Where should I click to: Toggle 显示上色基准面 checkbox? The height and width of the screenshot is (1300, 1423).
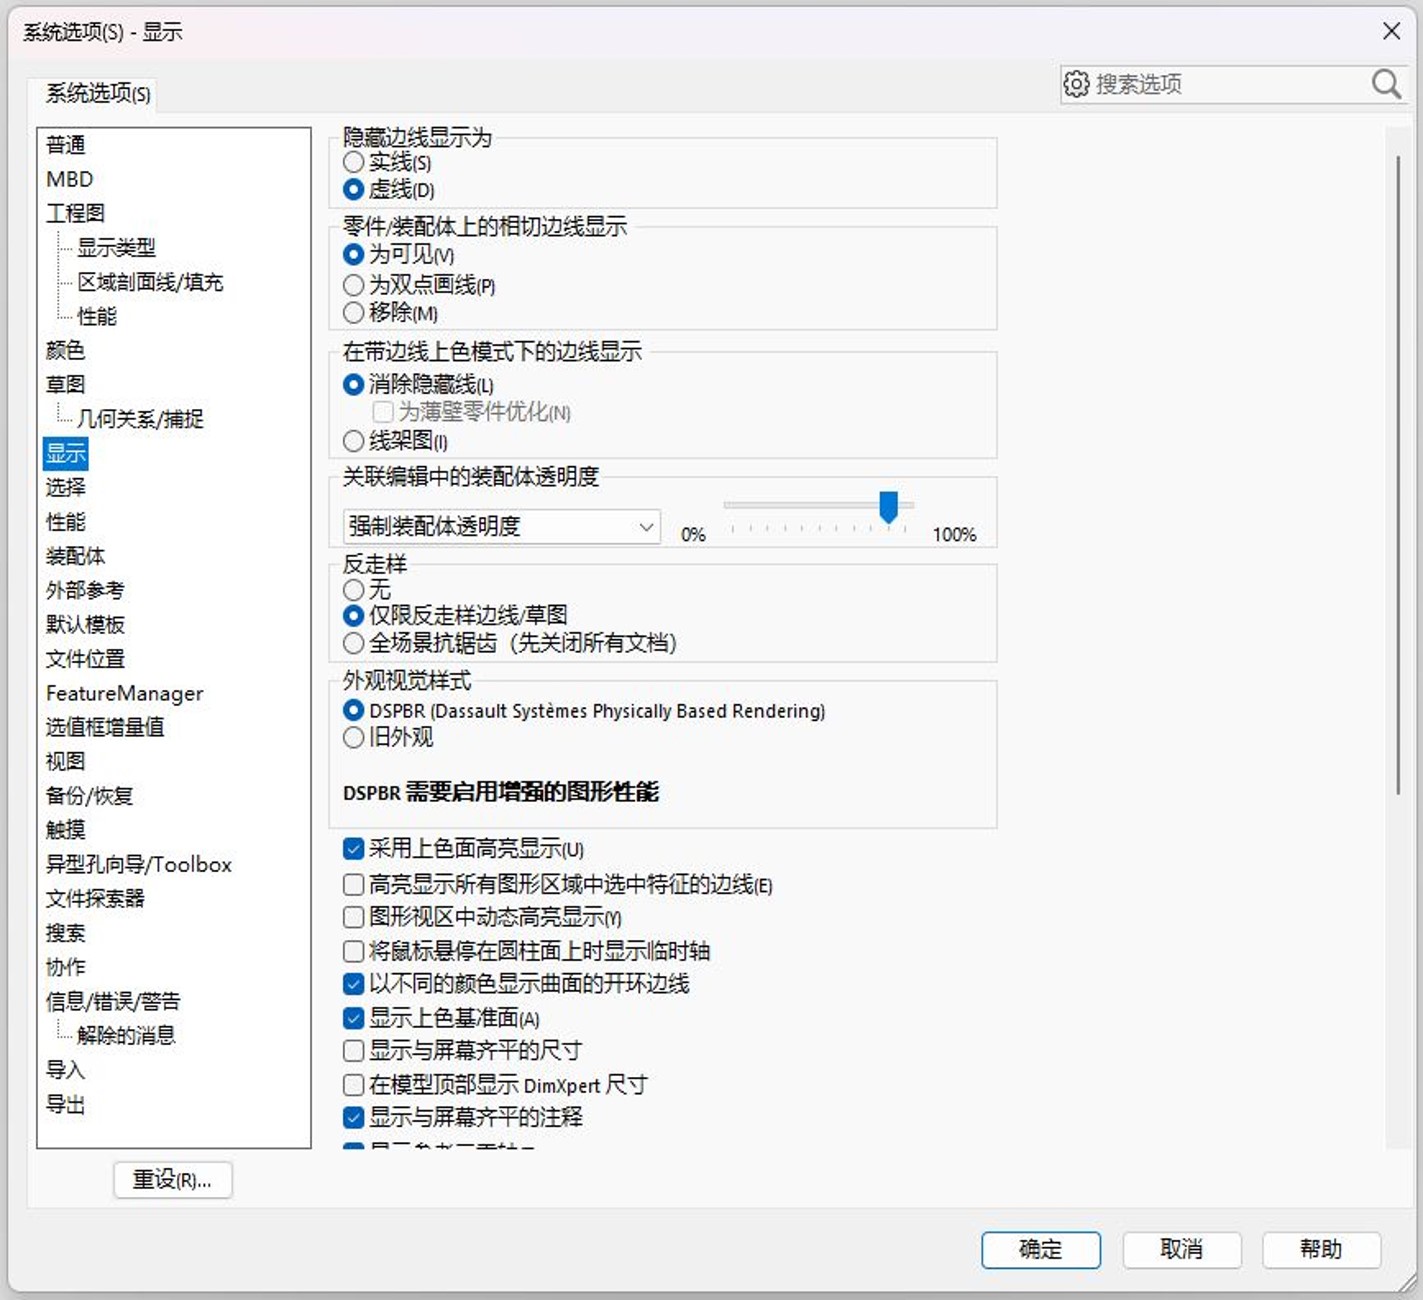pyautogui.click(x=353, y=1018)
